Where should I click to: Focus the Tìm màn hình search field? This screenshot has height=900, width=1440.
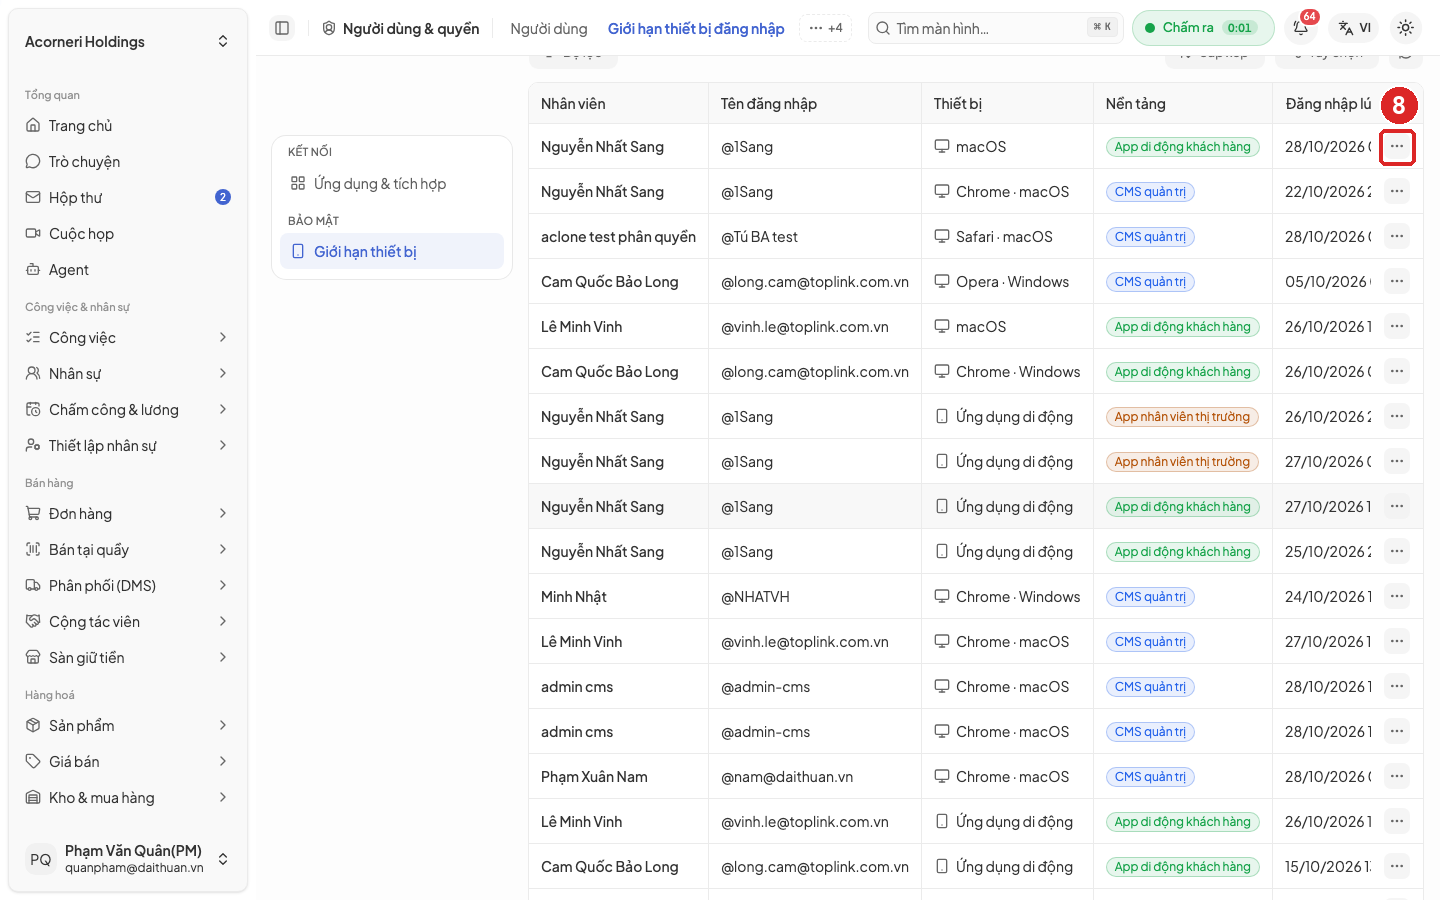996,28
